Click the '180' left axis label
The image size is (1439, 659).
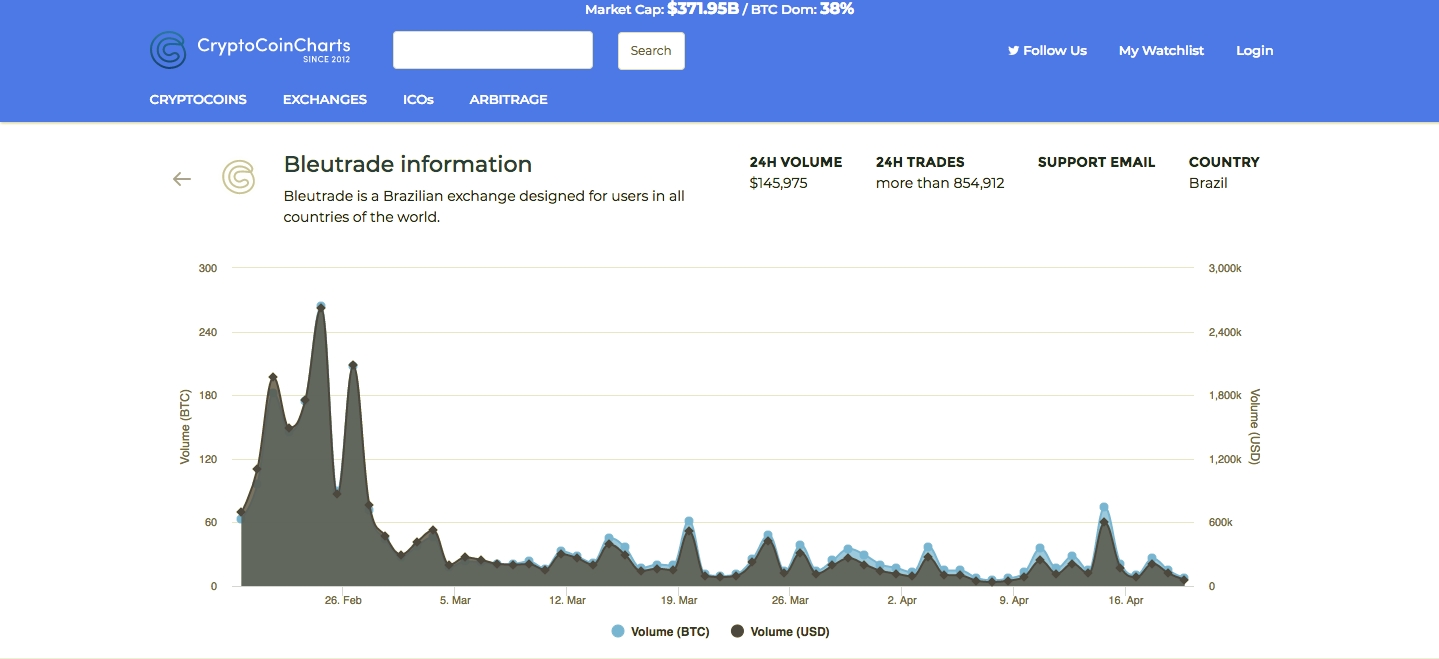(208, 395)
